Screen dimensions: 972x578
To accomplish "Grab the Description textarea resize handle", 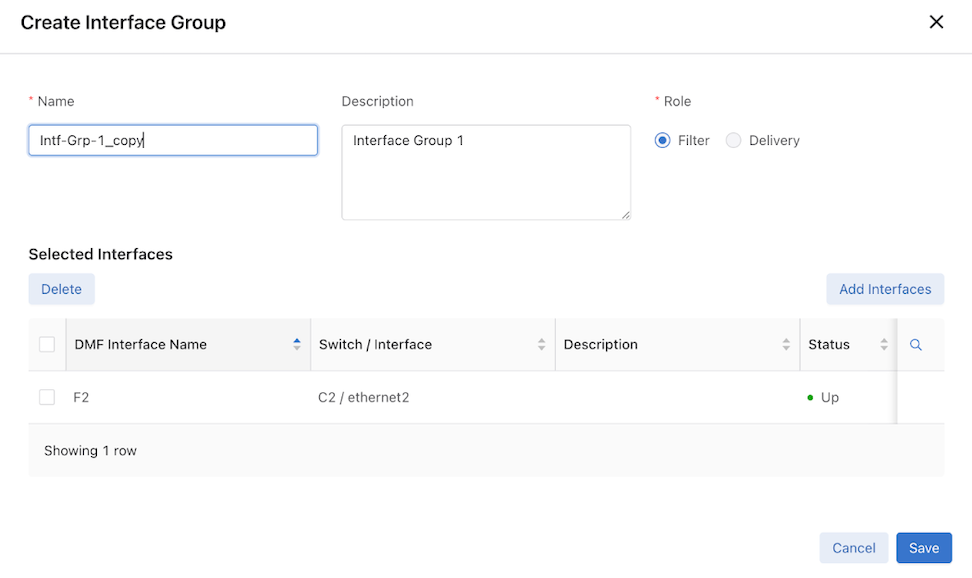I will (625, 214).
